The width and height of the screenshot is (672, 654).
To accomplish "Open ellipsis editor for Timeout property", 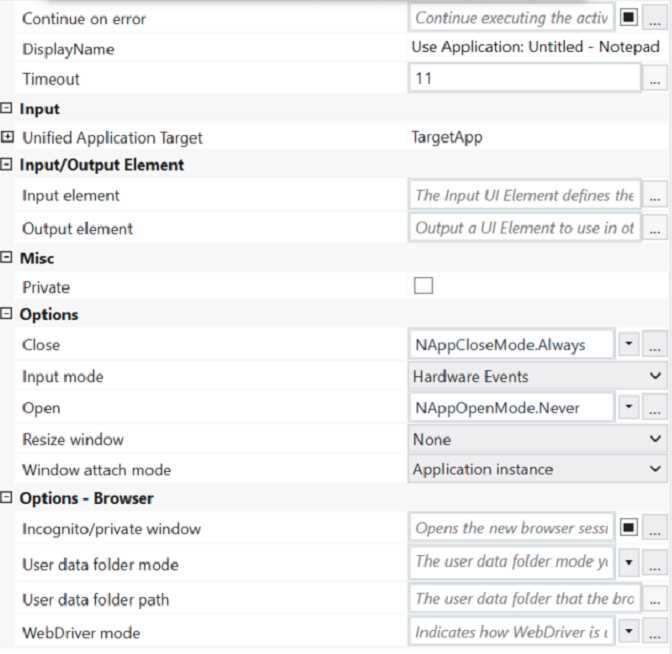I will click(655, 78).
